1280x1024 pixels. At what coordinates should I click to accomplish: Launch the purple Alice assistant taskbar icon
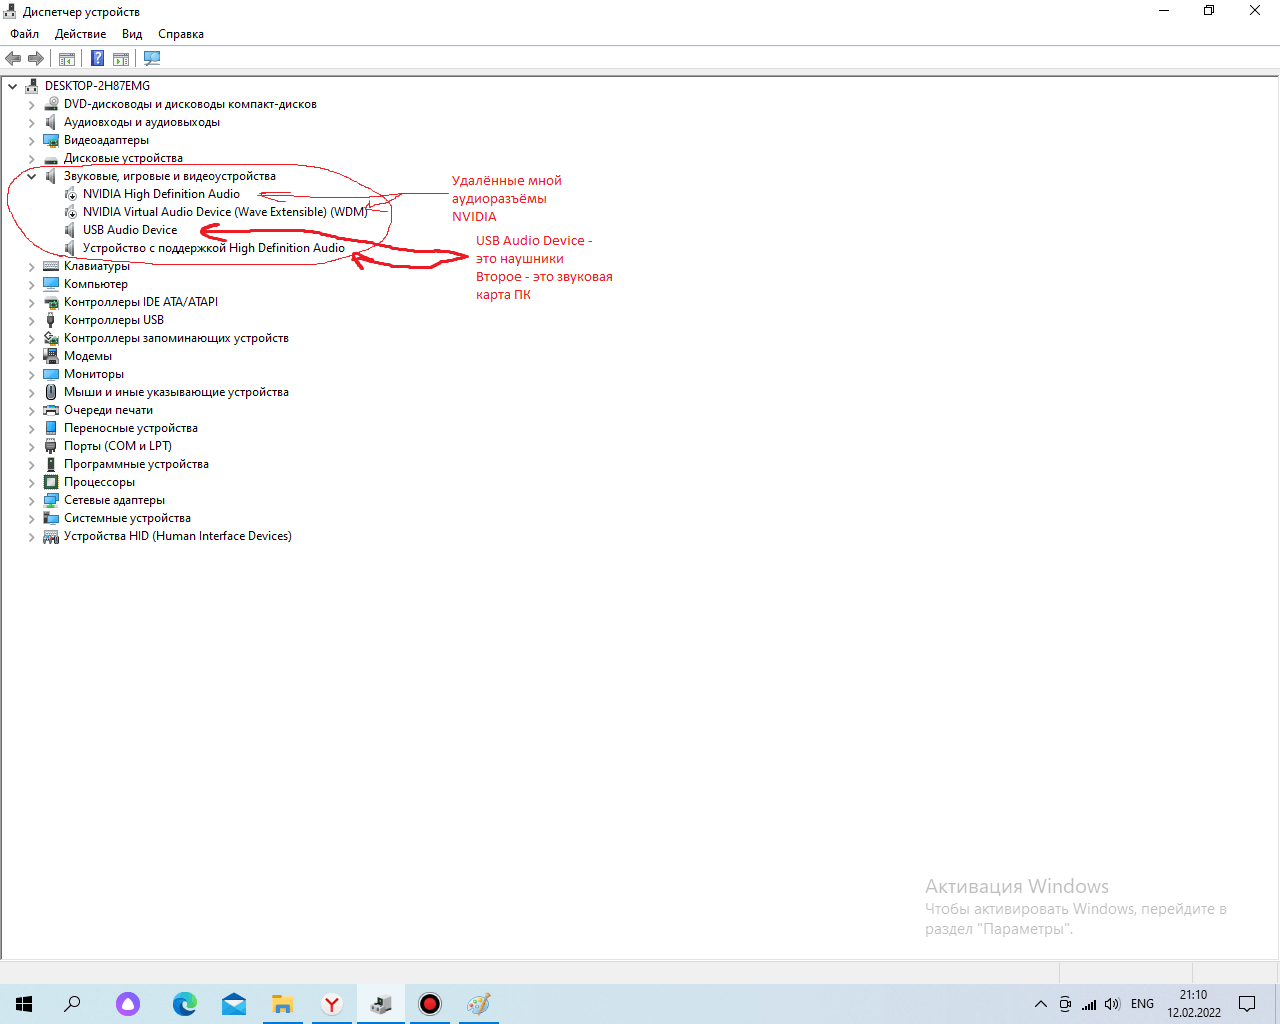click(x=128, y=1004)
